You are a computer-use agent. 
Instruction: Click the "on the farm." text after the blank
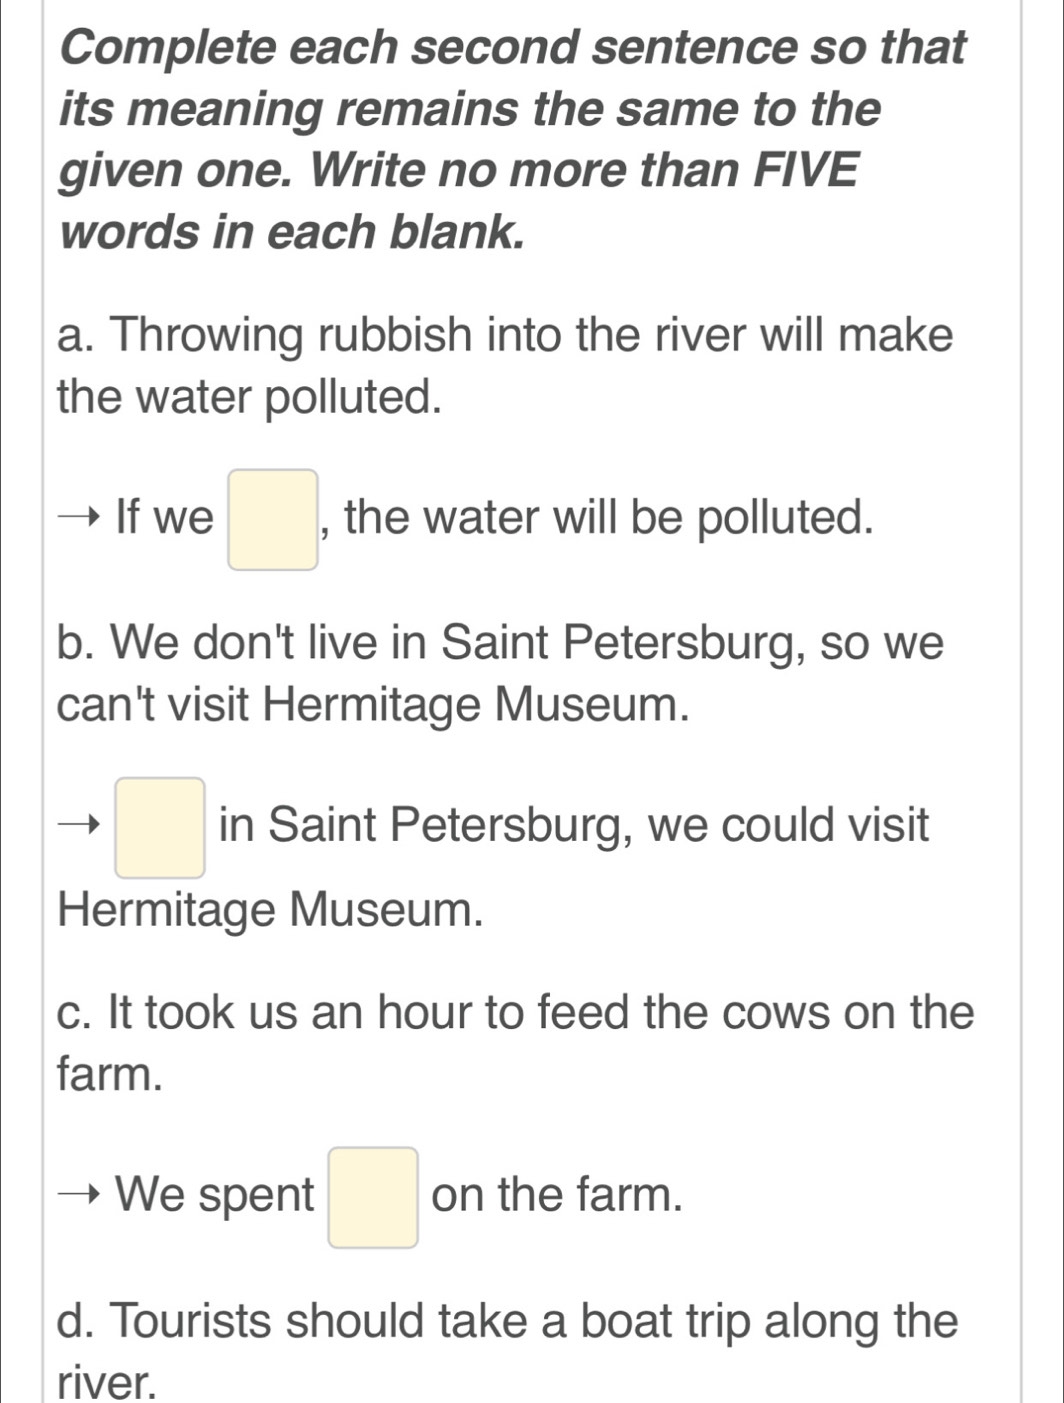coord(558,1196)
